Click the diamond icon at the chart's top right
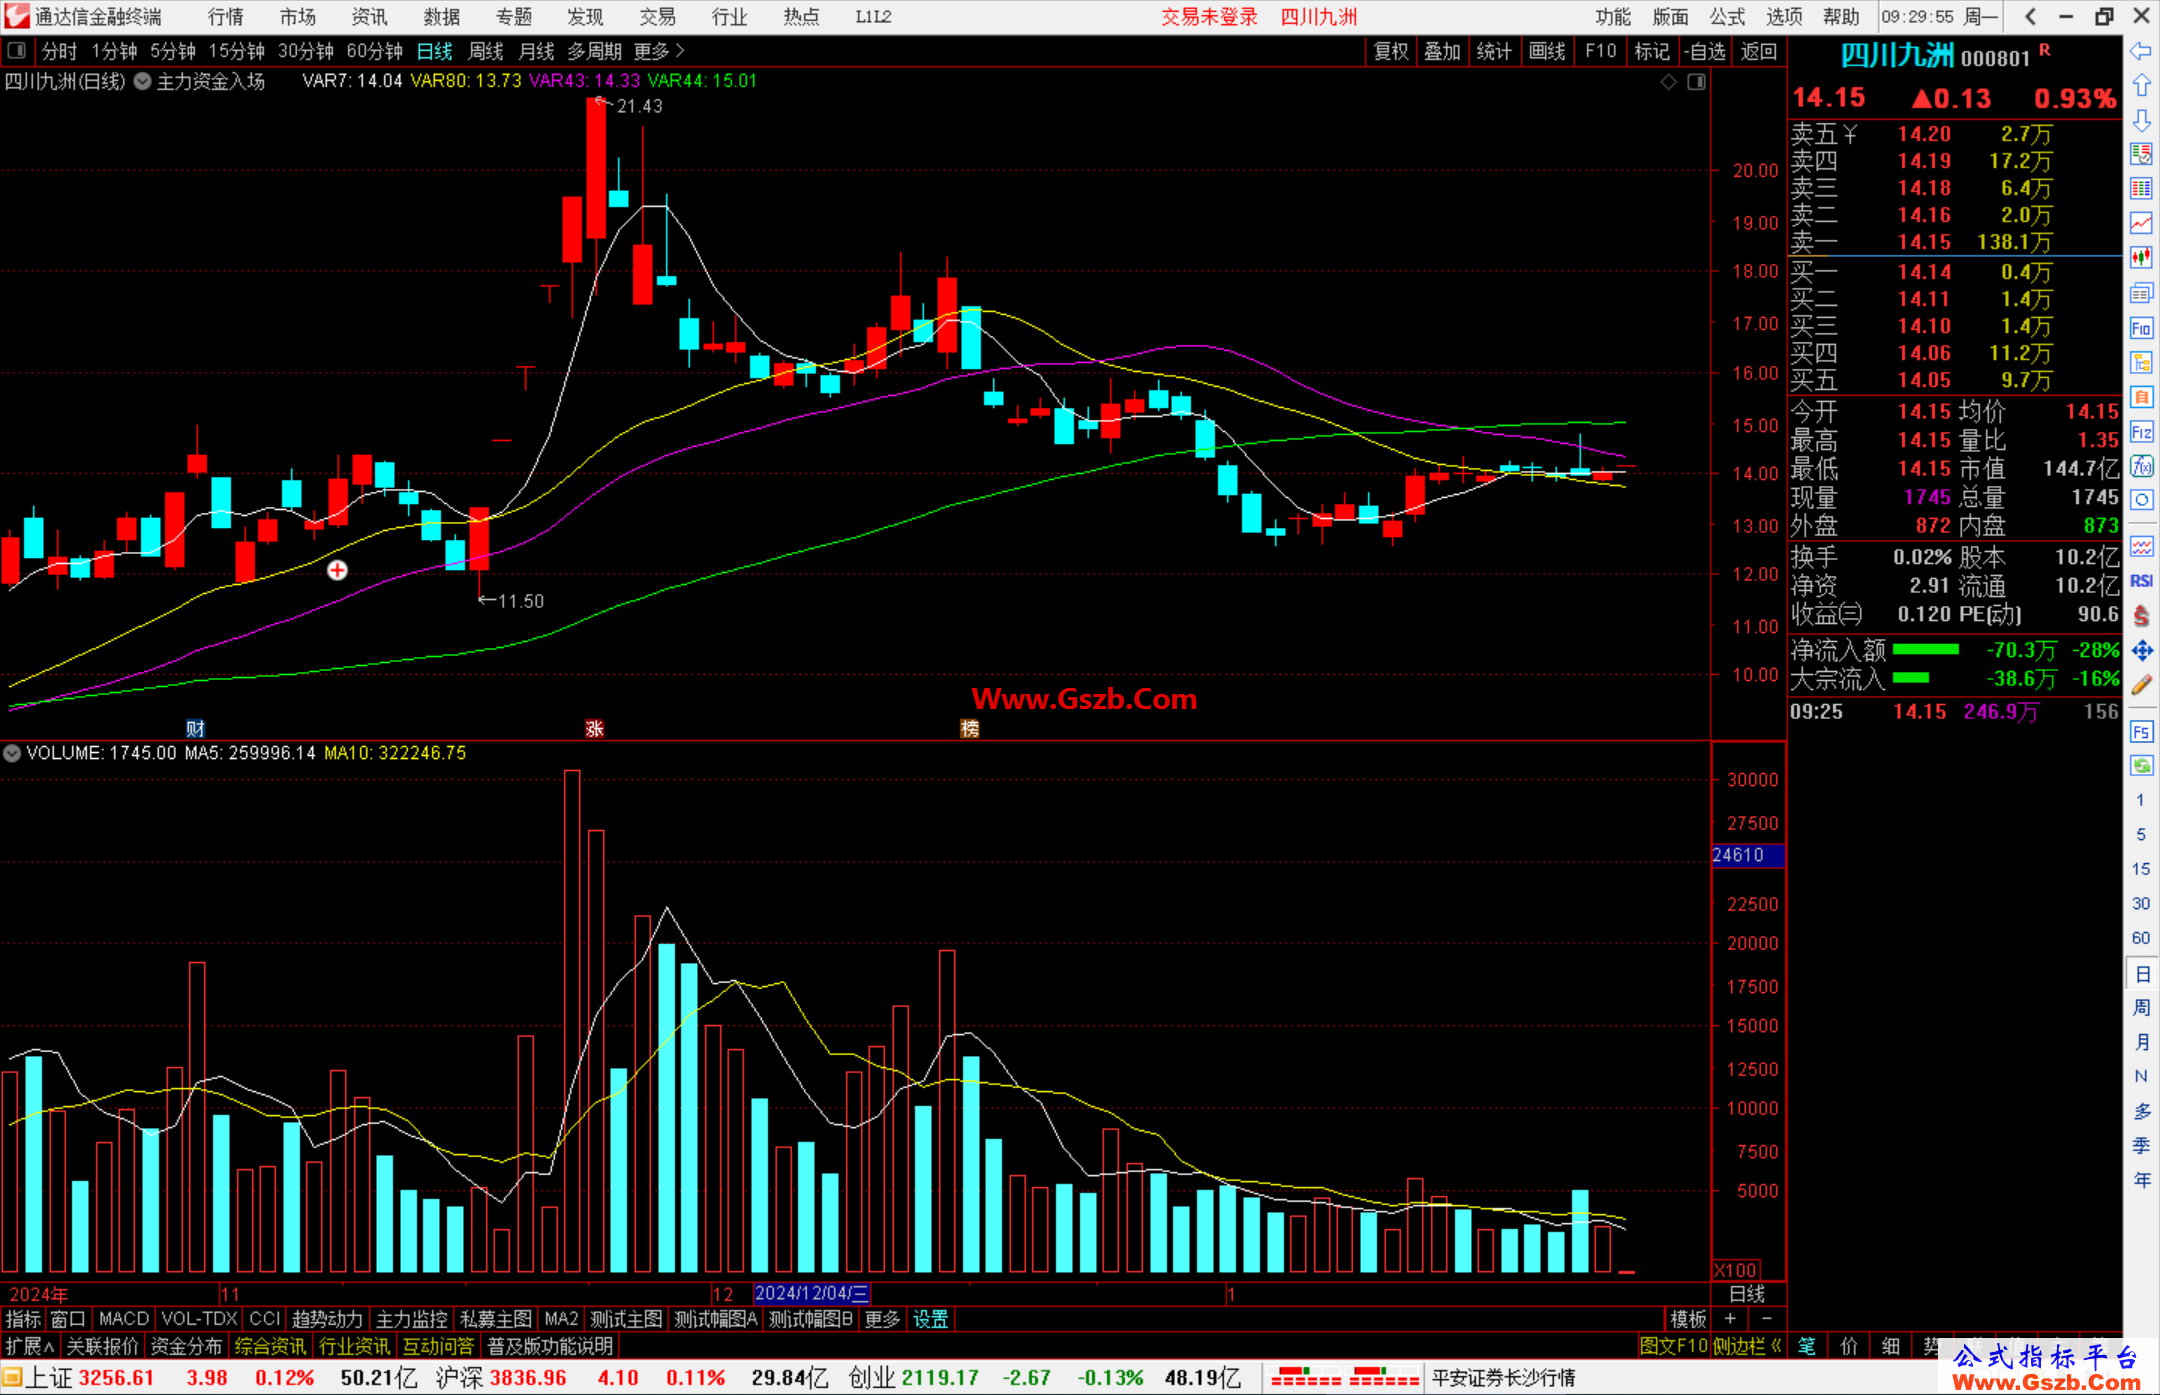Screen dimensions: 2160x1395 [1669, 82]
